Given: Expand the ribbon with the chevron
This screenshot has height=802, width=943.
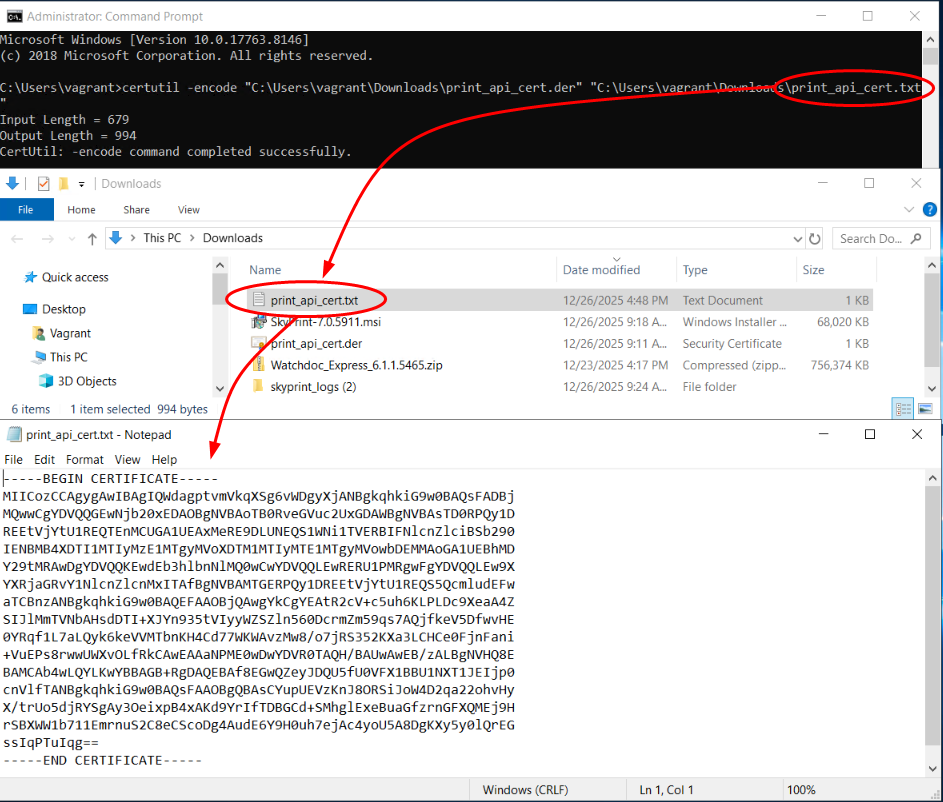Looking at the screenshot, I should click(911, 210).
